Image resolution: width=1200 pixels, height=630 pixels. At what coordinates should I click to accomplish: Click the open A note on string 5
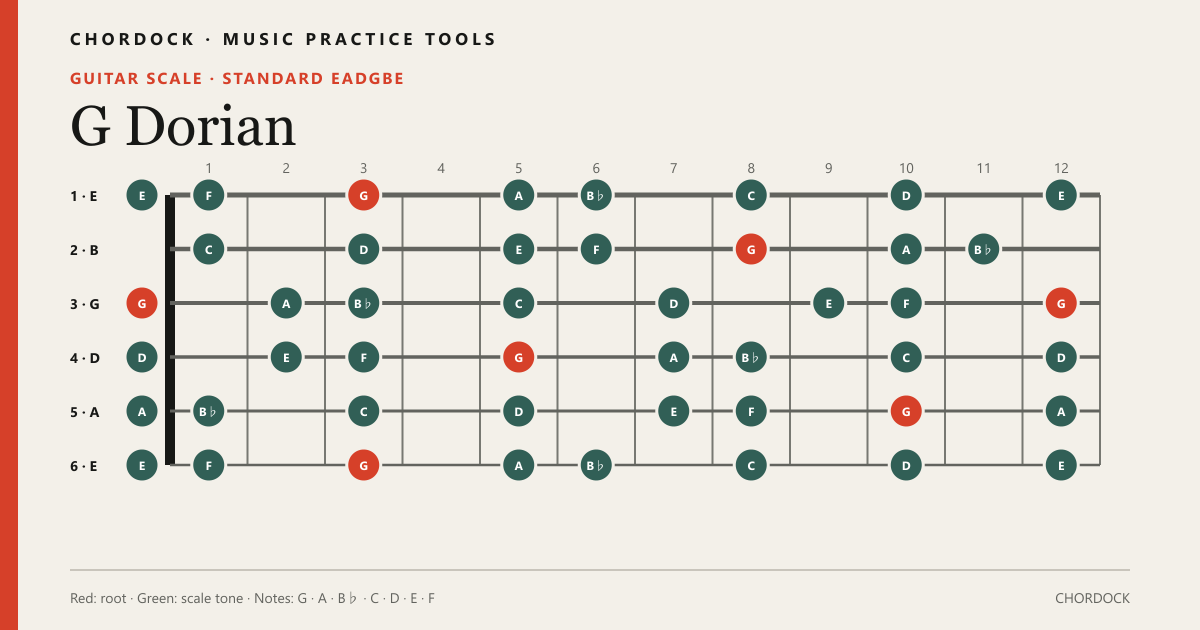(142, 411)
